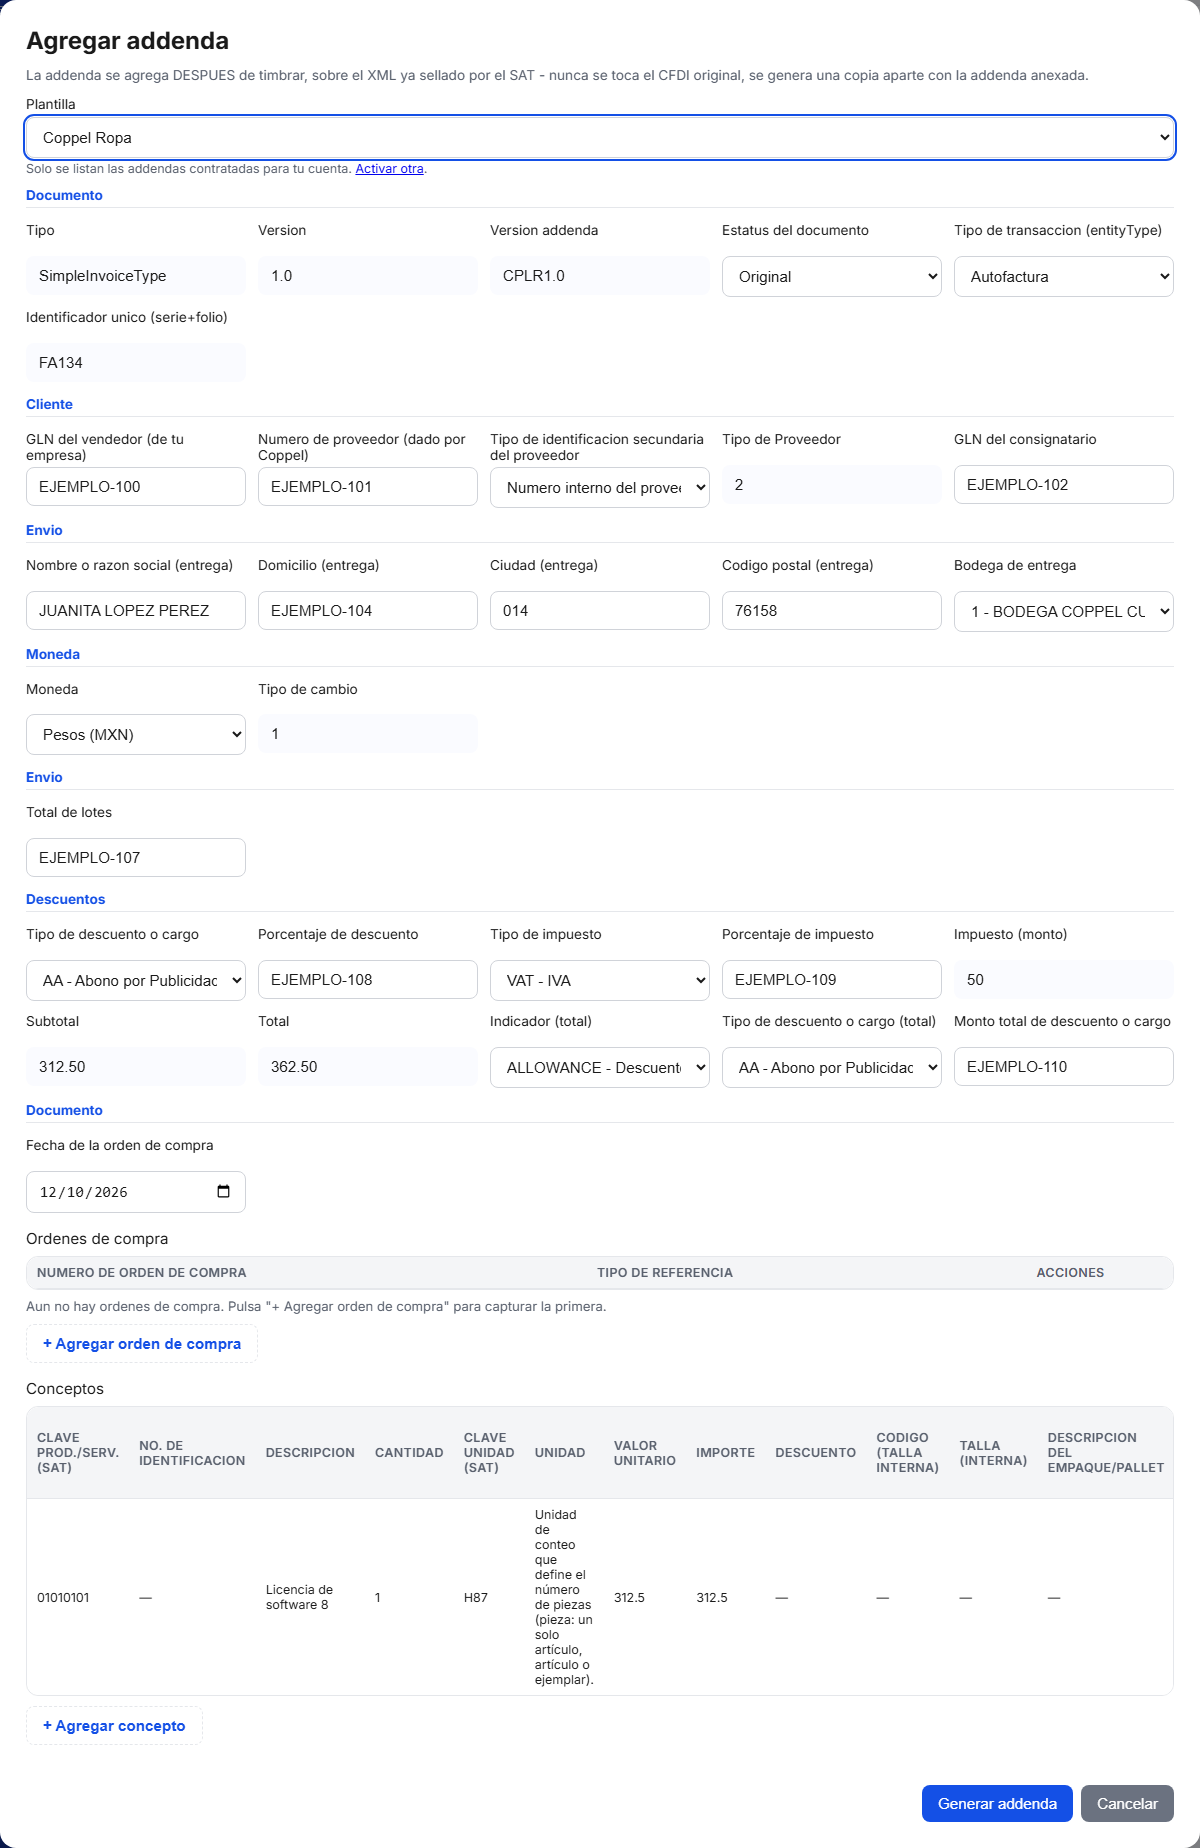Click the 'Descuentos' section heading
This screenshot has height=1848, width=1200.
pyautogui.click(x=65, y=899)
